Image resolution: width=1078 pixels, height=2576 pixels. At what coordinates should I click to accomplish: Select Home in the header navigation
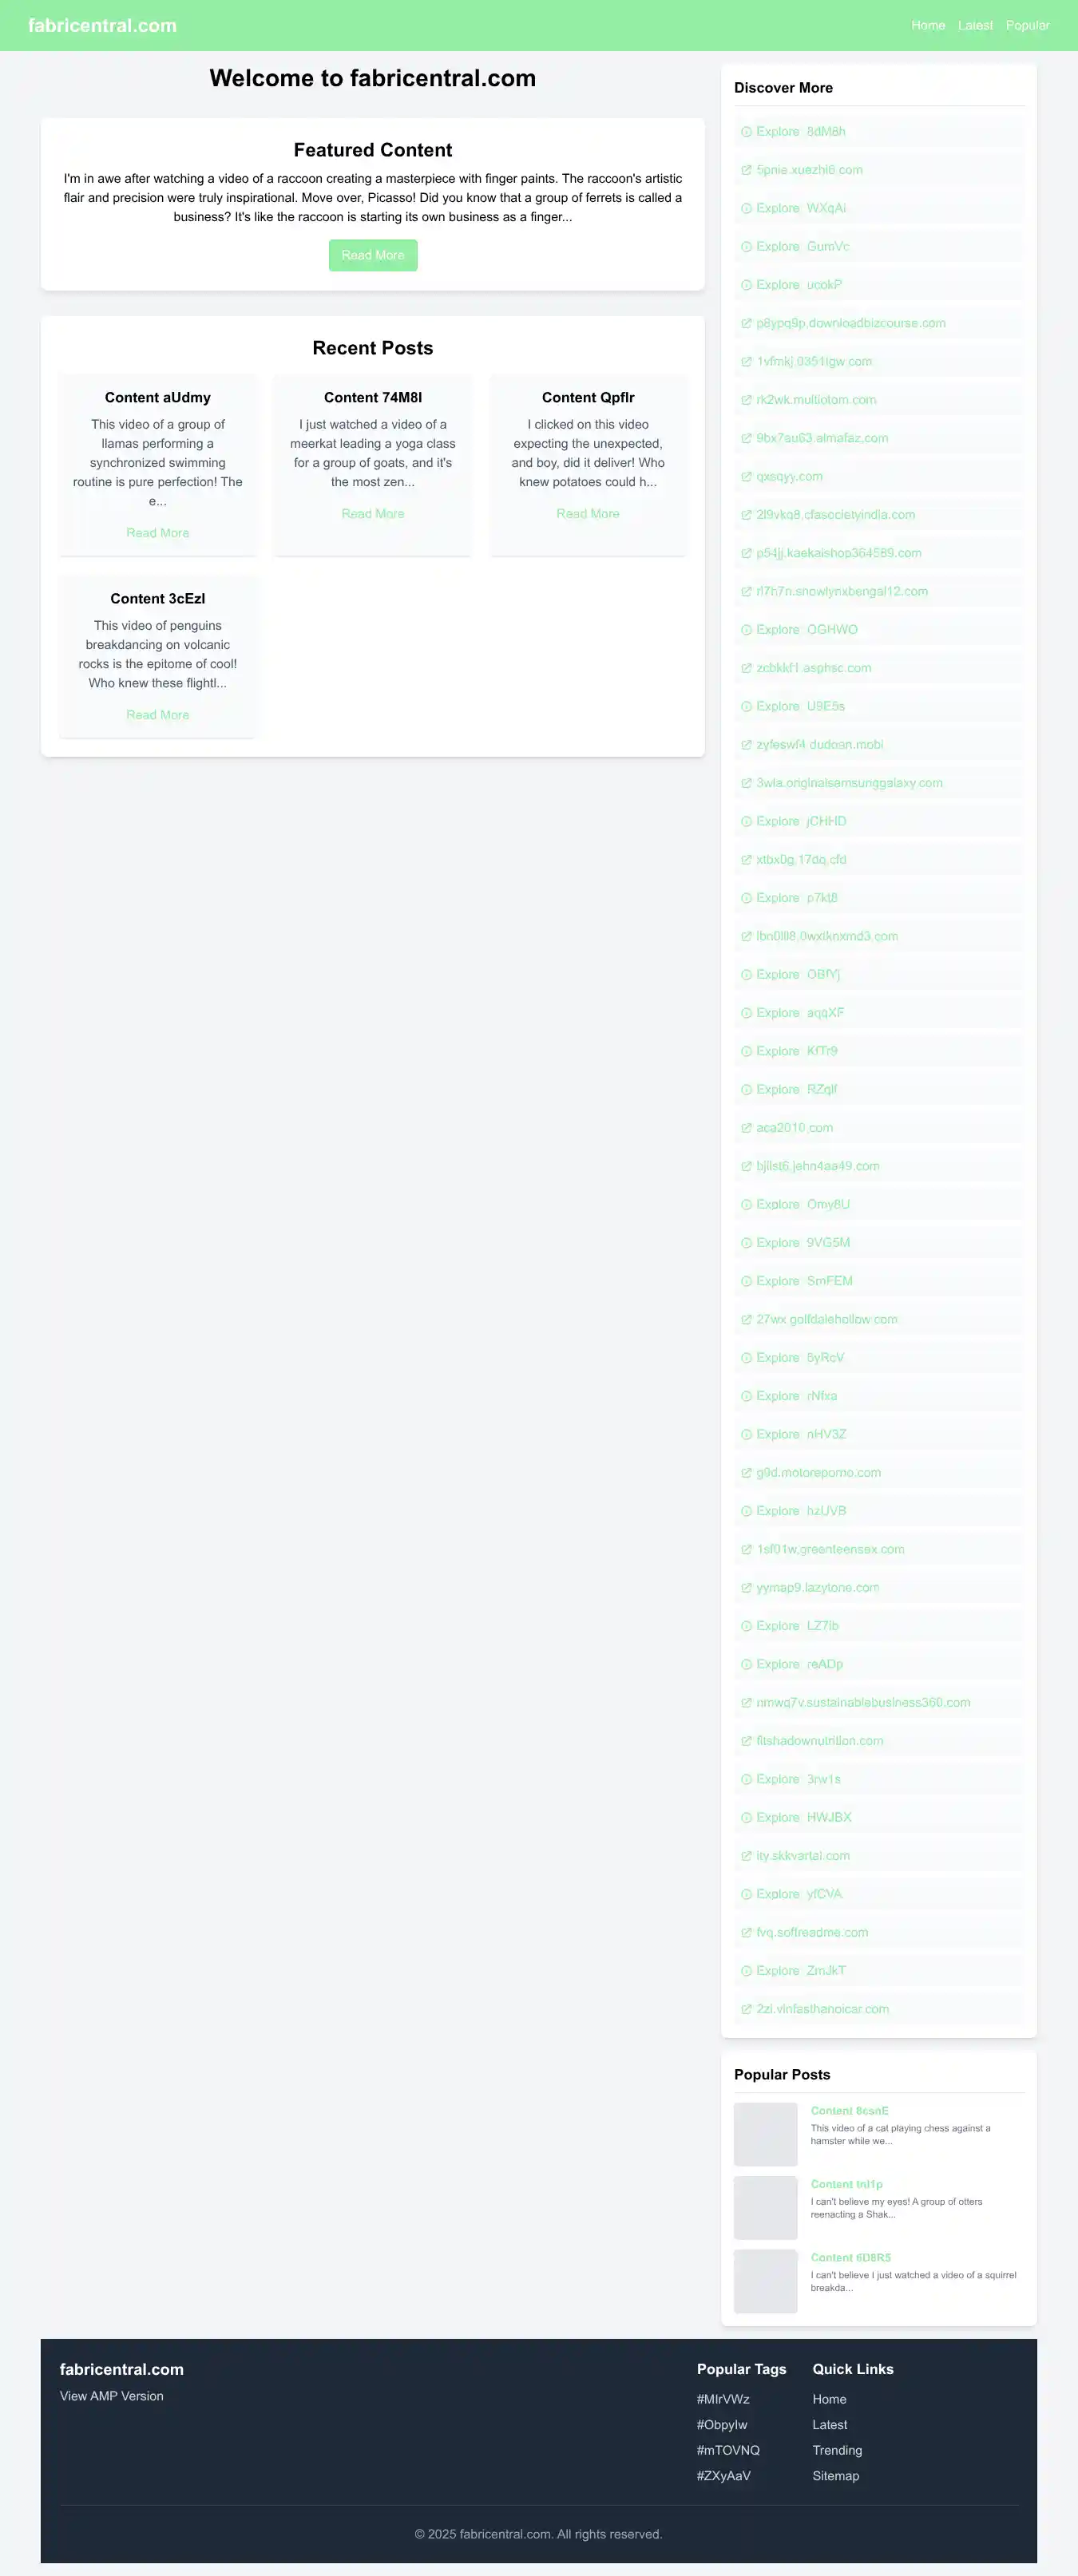point(928,25)
